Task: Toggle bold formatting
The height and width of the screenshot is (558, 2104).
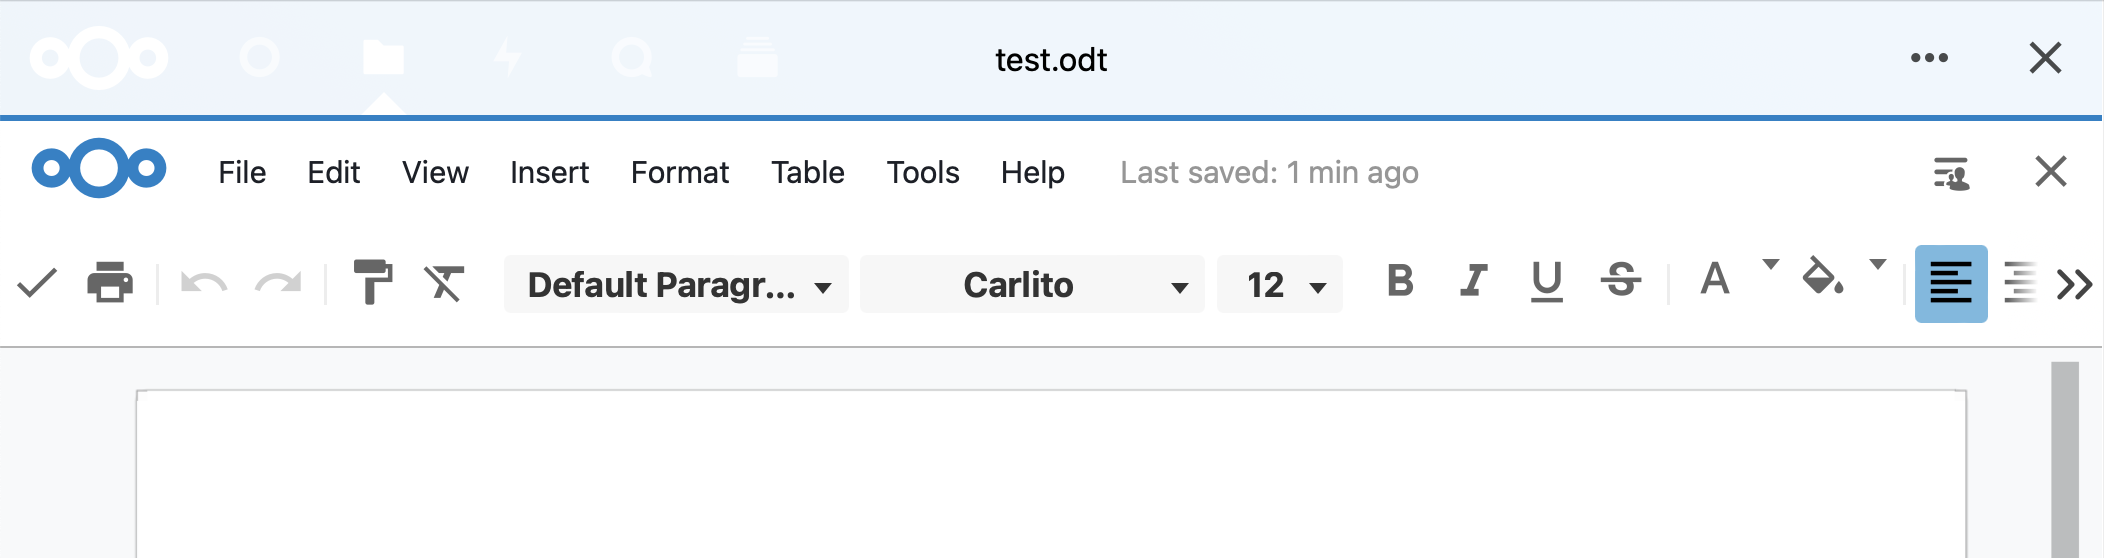Action: (1400, 281)
